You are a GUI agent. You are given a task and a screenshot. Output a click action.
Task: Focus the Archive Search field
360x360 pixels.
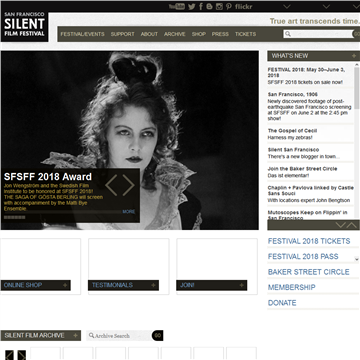(119, 336)
